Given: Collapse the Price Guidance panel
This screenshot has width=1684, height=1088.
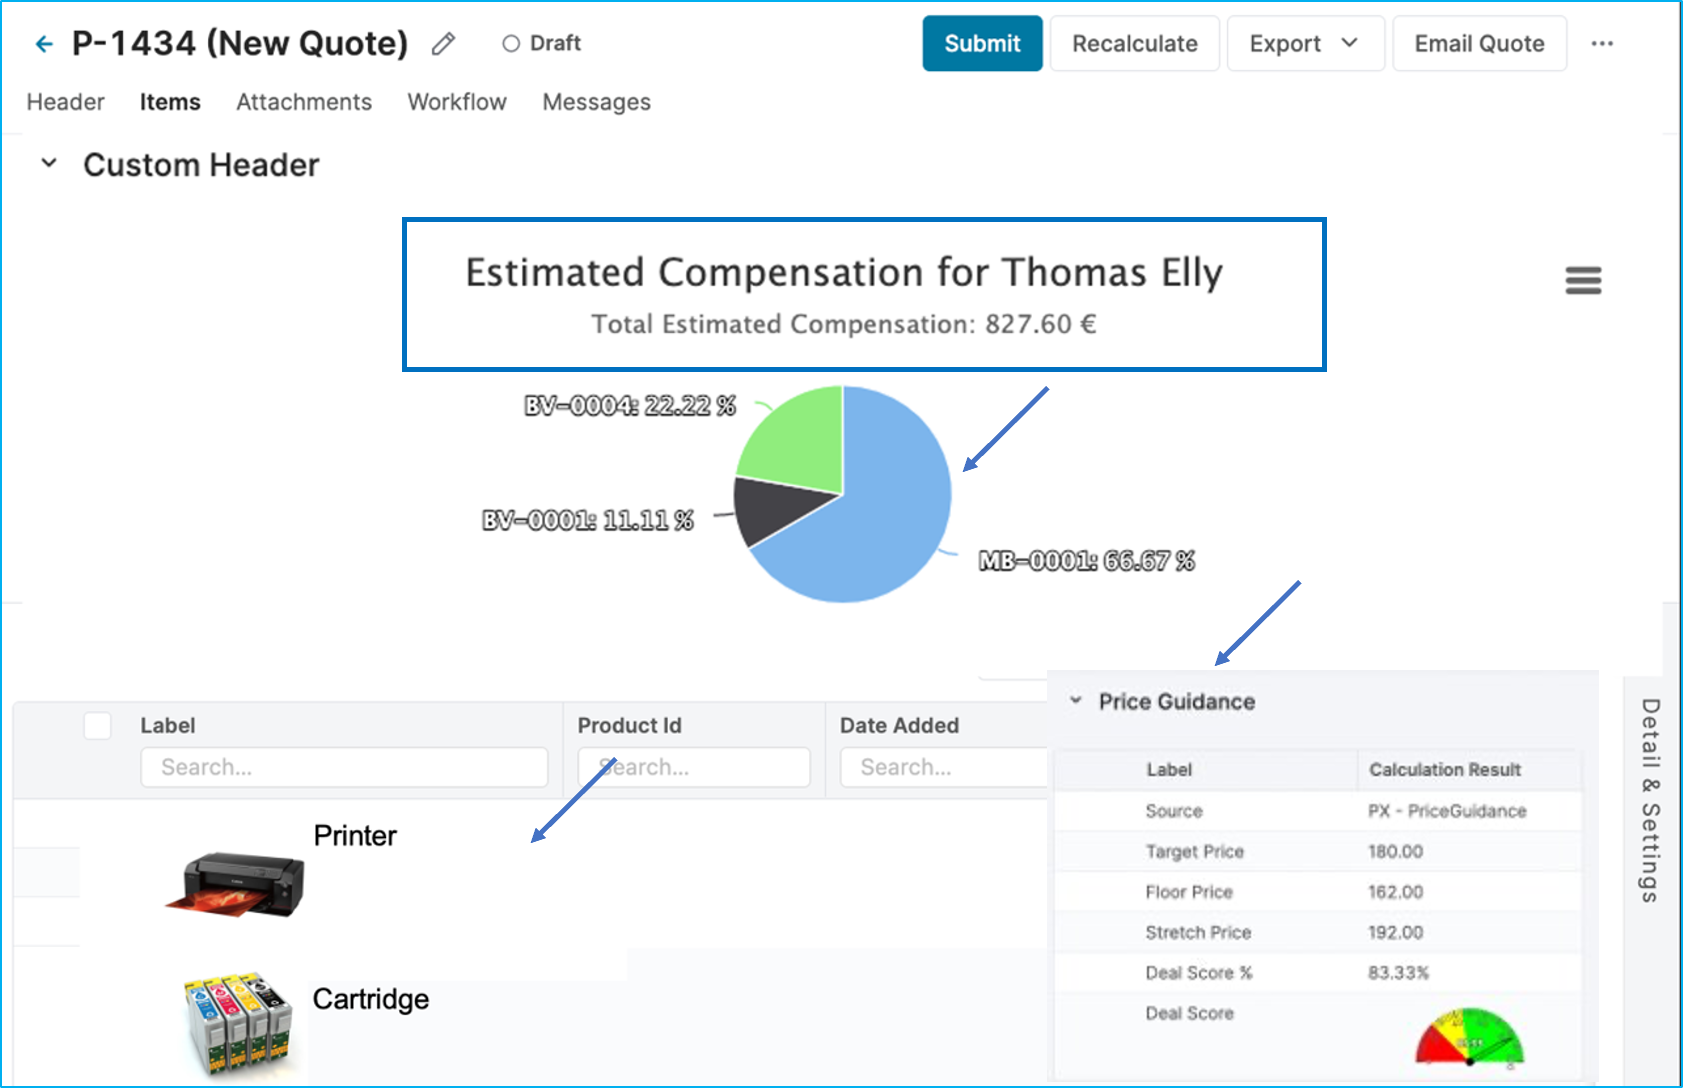Looking at the screenshot, I should pyautogui.click(x=1076, y=701).
